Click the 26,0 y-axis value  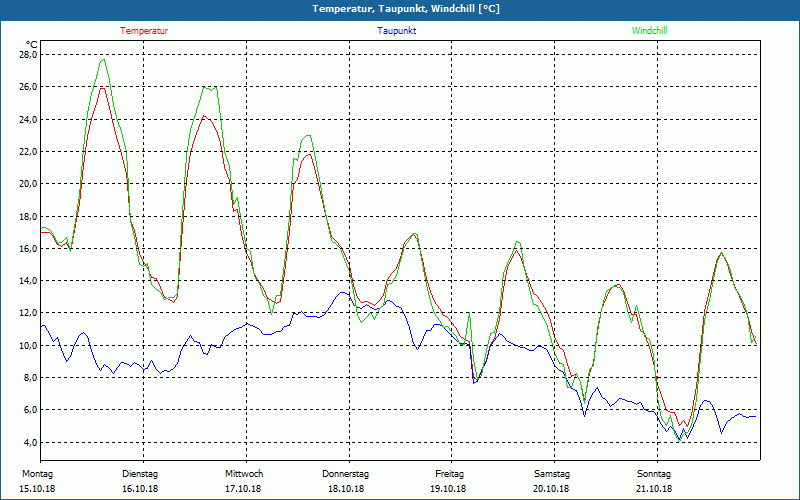29,87
